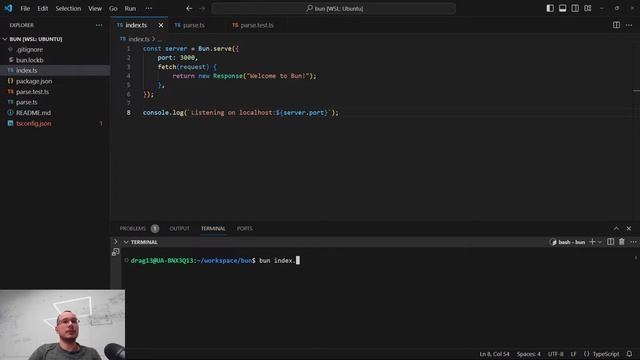
Task: Close the bottom panel
Action: click(629, 229)
